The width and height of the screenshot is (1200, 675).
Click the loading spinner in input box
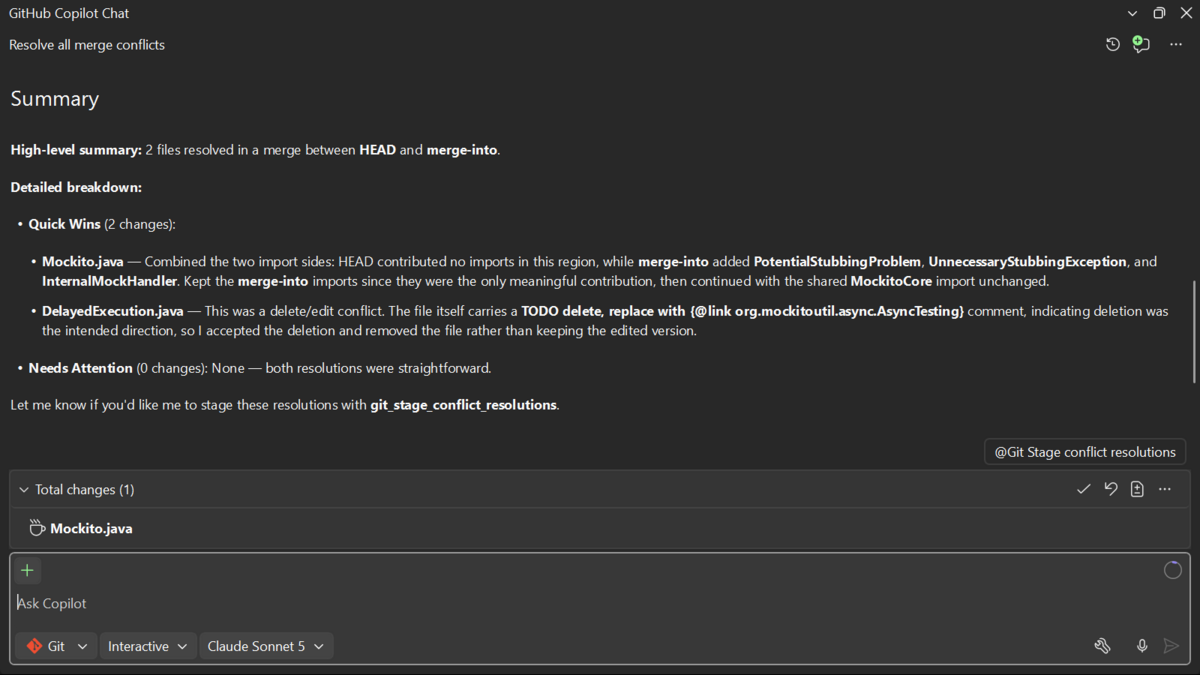(1172, 570)
